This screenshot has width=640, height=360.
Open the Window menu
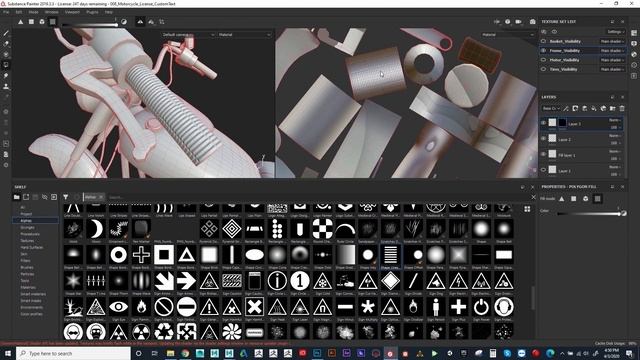click(51, 12)
